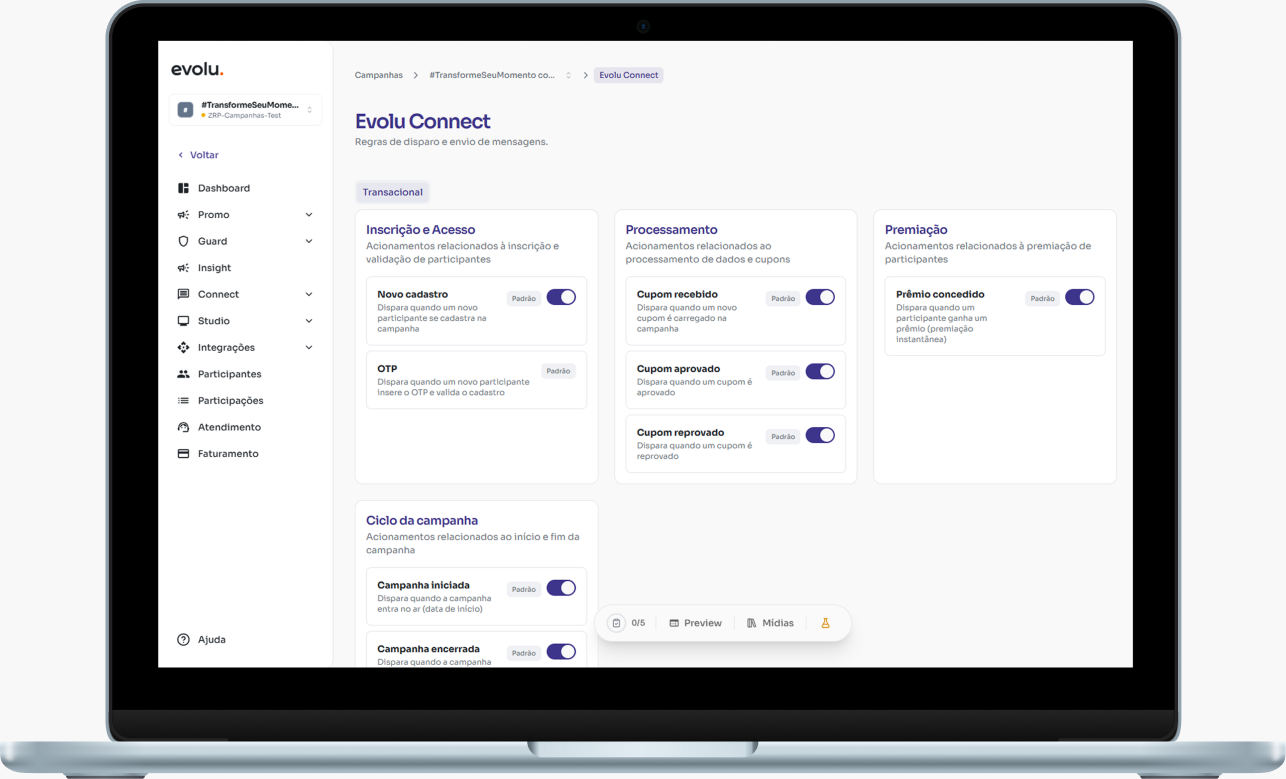The height and width of the screenshot is (779, 1286).
Task: Open the #TransformeSeuMome... campaign selector
Action: coord(246,110)
